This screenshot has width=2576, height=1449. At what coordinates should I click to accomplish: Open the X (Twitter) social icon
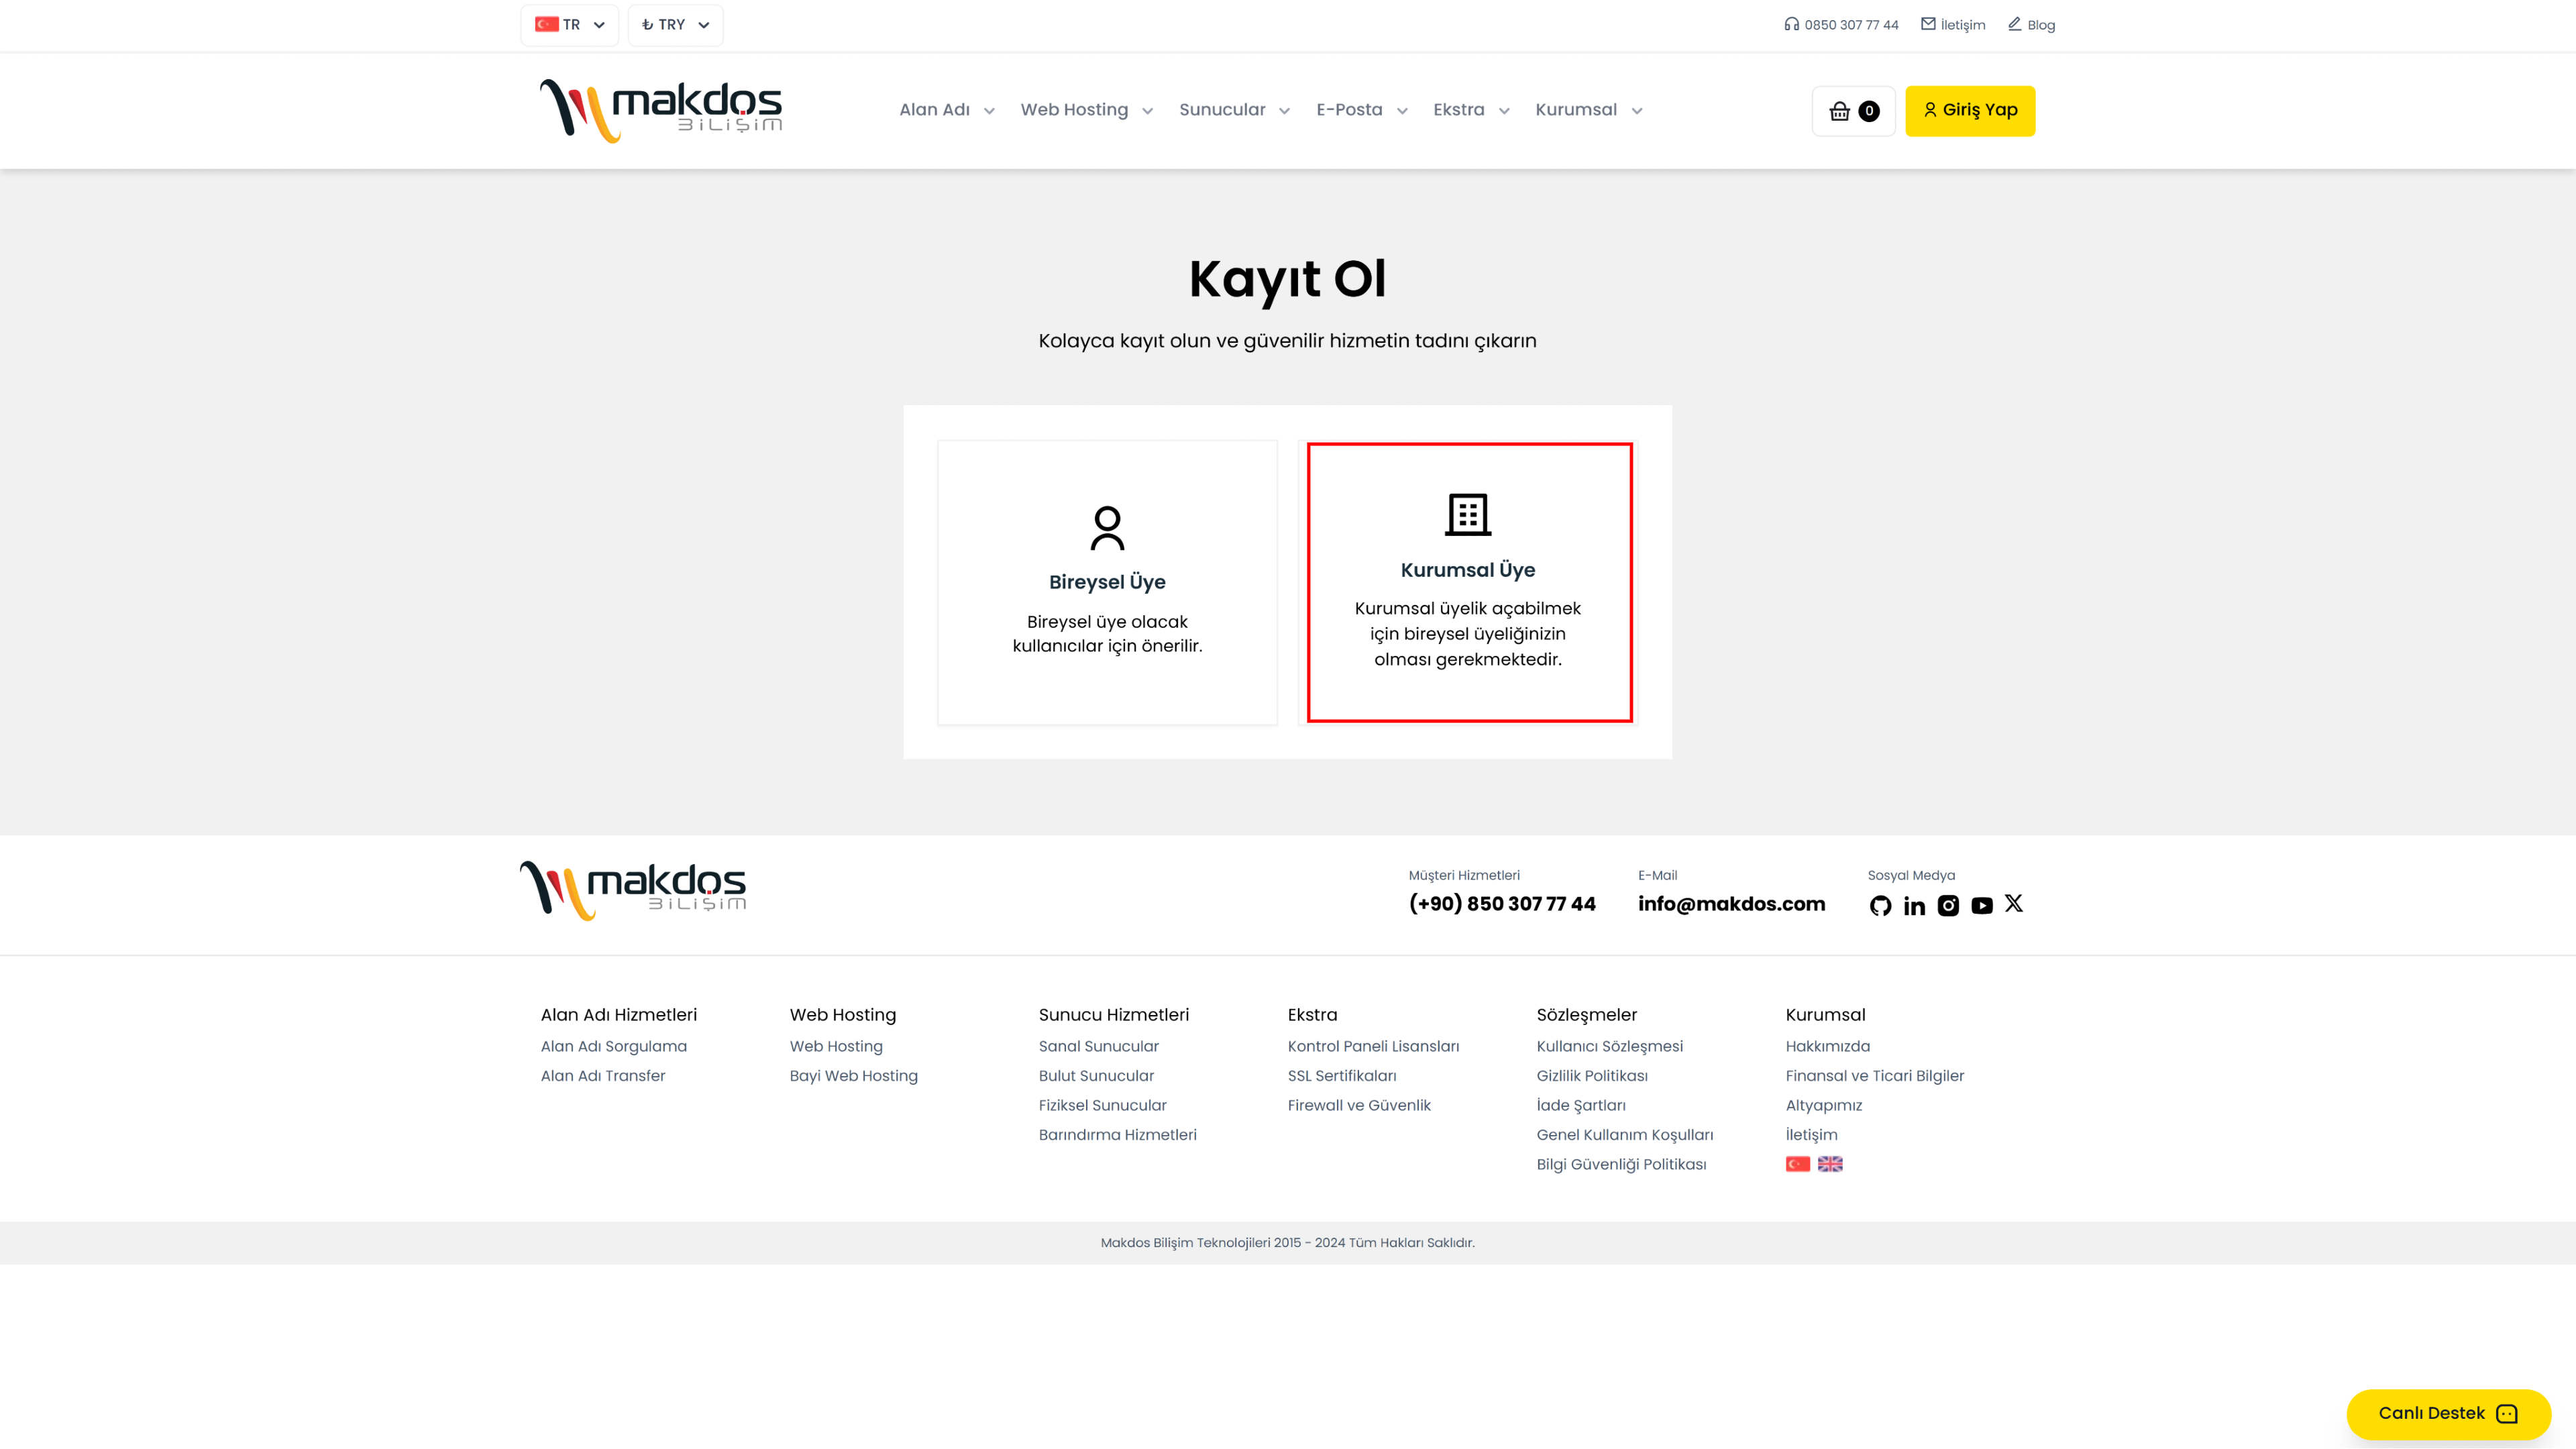point(2014,904)
